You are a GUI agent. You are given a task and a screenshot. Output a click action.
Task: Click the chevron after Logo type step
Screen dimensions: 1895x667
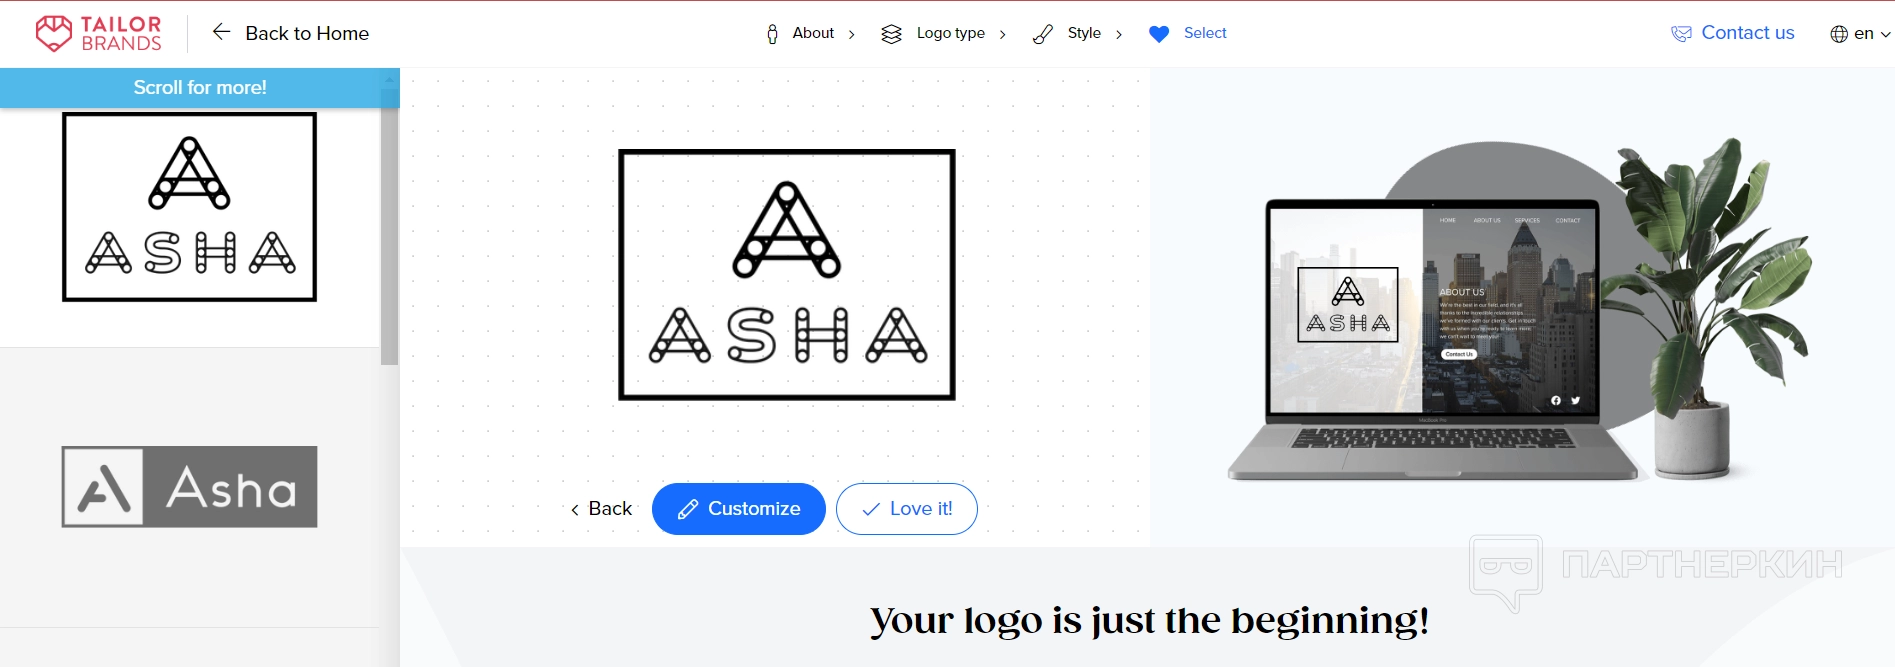(x=1003, y=34)
